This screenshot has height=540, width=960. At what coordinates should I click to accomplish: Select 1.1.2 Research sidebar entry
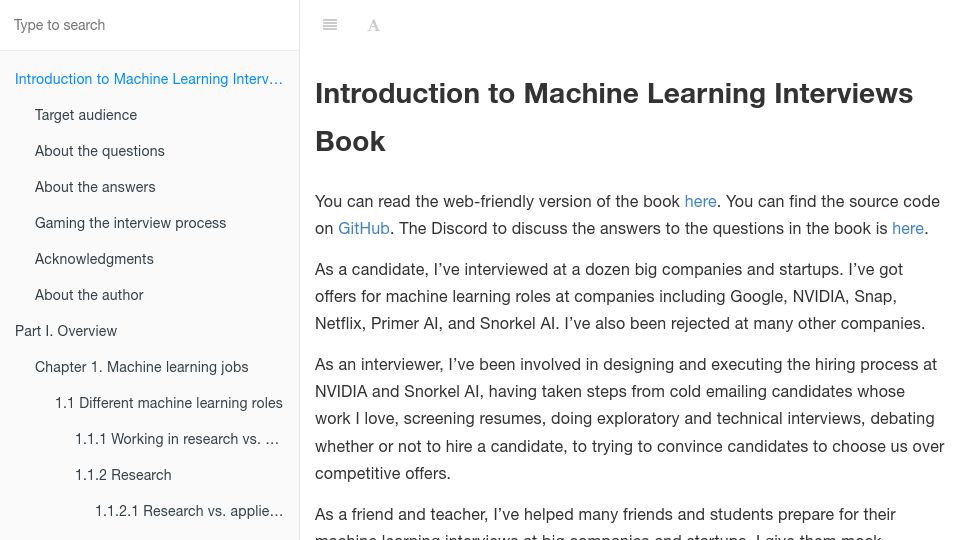(123, 475)
